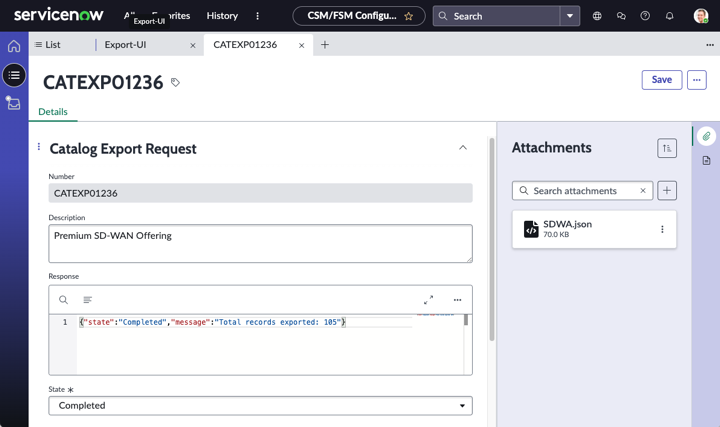Format code in the Response editor

(87, 300)
